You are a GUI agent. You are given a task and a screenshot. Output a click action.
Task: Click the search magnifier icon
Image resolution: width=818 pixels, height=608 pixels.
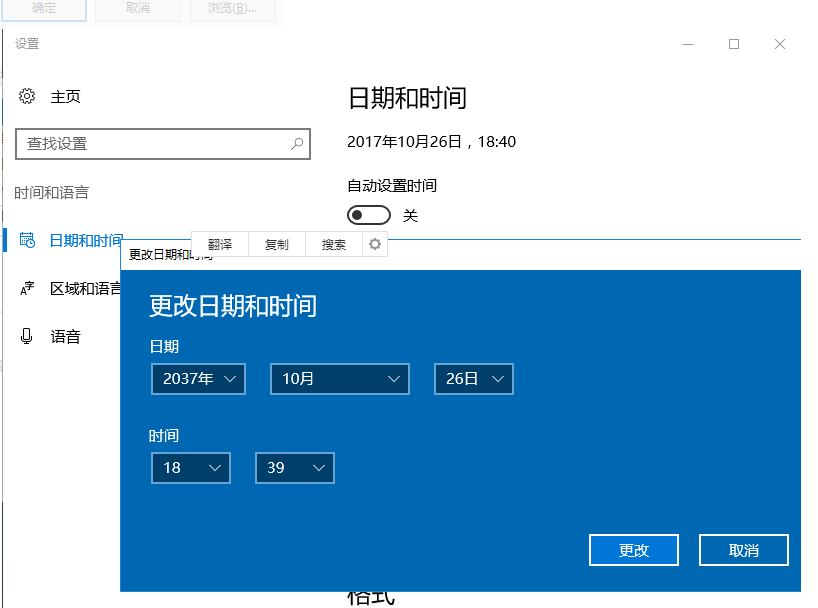[x=297, y=144]
